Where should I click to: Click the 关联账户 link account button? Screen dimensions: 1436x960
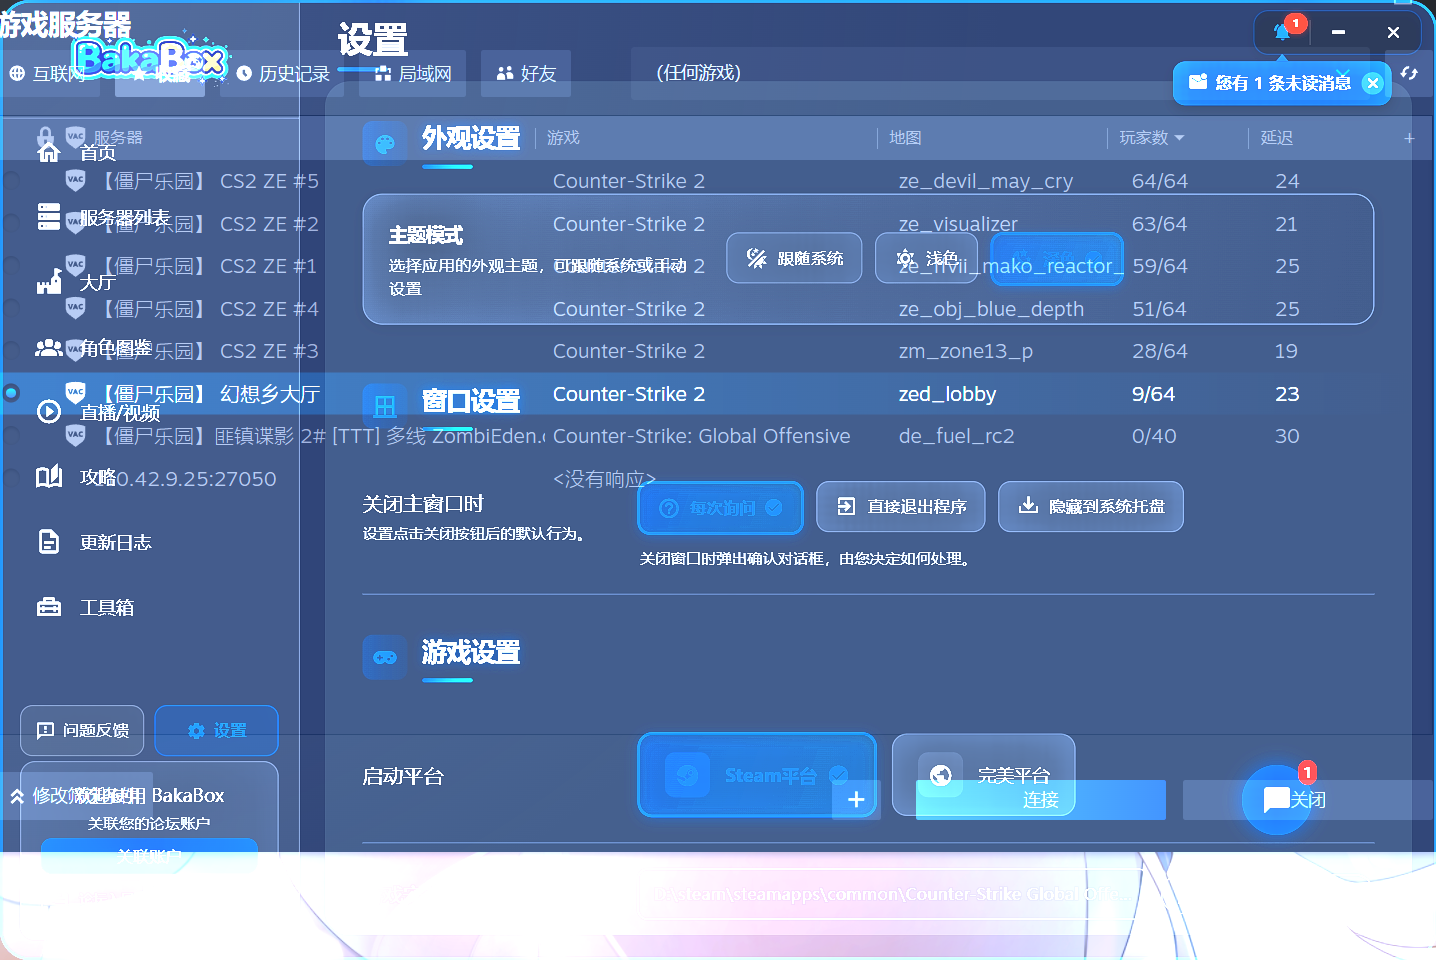[150, 855]
